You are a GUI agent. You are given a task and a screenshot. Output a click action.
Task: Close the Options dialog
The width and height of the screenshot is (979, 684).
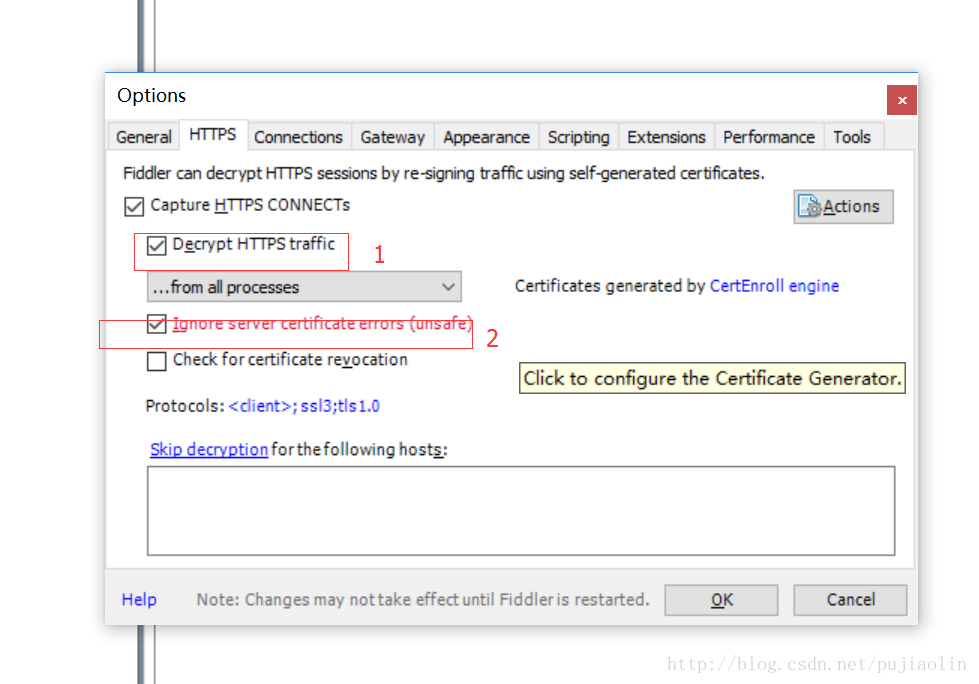901,100
